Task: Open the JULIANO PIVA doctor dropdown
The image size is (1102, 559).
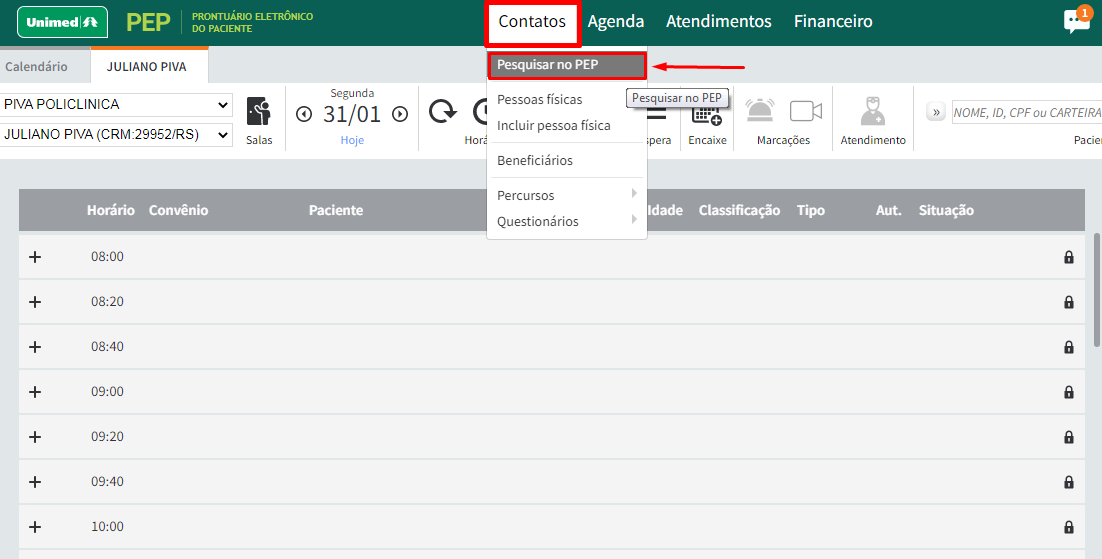Action: (x=116, y=134)
